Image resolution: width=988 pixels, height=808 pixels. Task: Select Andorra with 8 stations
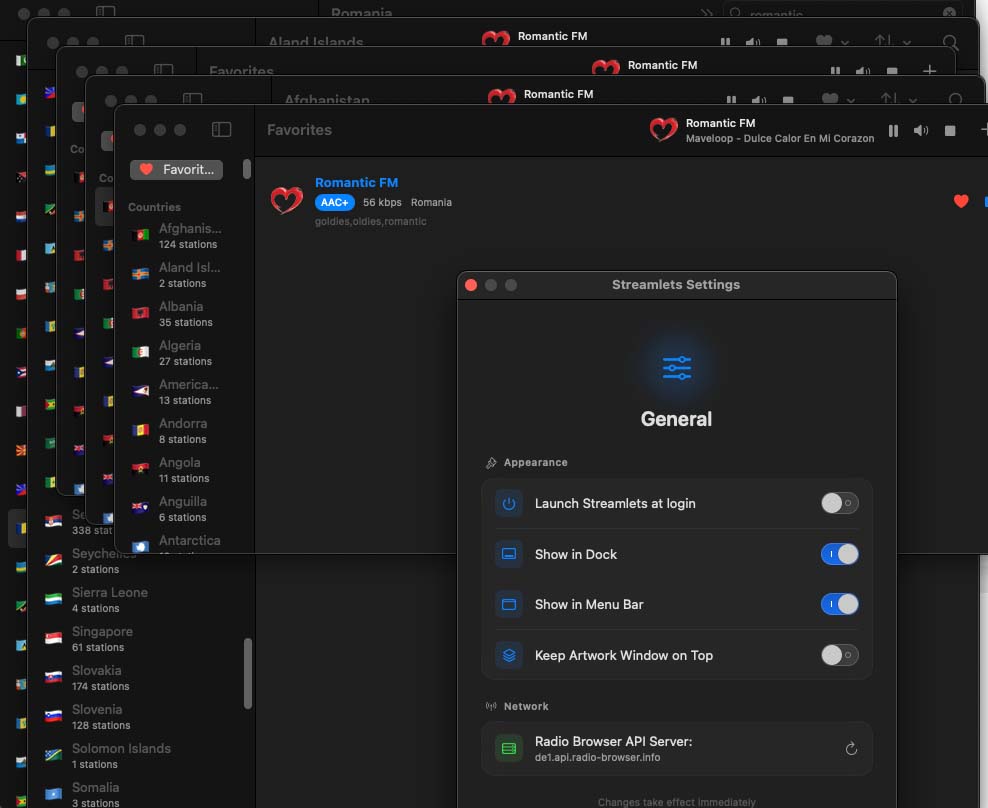(x=183, y=431)
